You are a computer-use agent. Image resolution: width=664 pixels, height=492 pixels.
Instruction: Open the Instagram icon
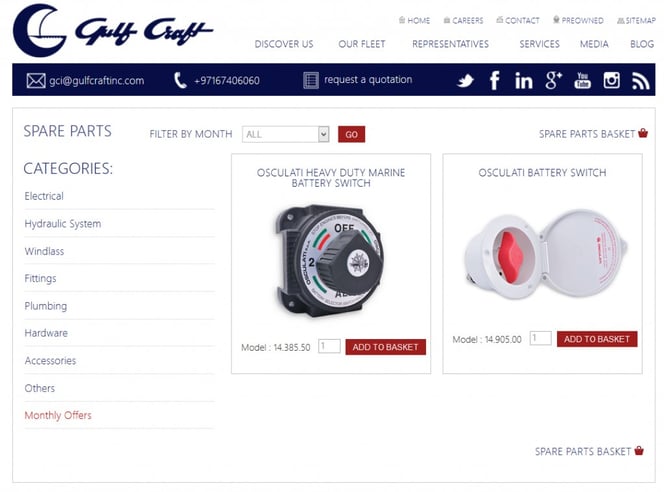click(x=611, y=80)
